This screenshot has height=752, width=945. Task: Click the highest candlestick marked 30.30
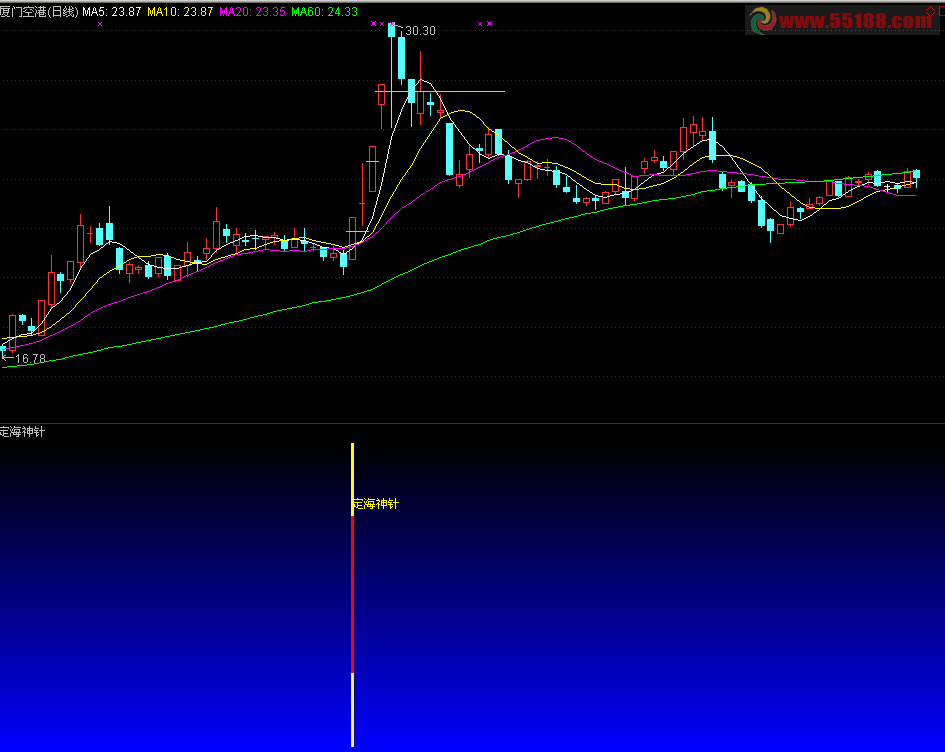392,74
